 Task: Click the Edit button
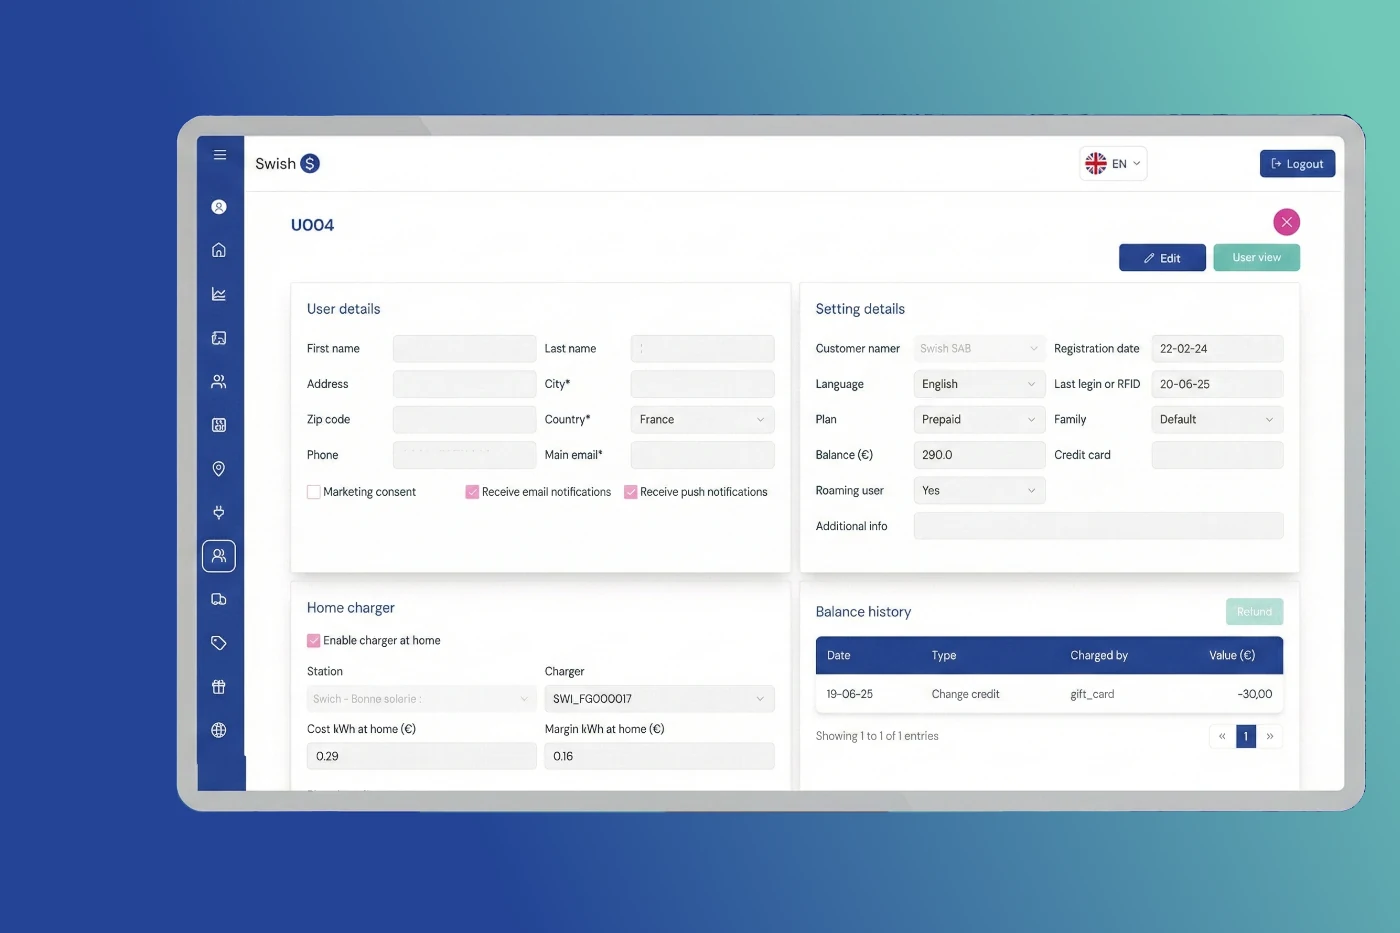(1162, 258)
